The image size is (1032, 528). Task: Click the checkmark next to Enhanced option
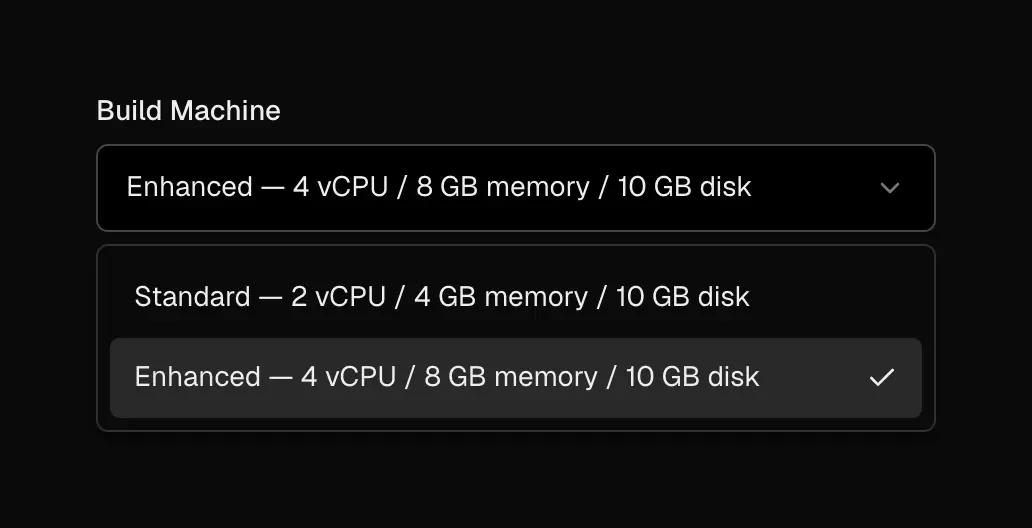[881, 377]
